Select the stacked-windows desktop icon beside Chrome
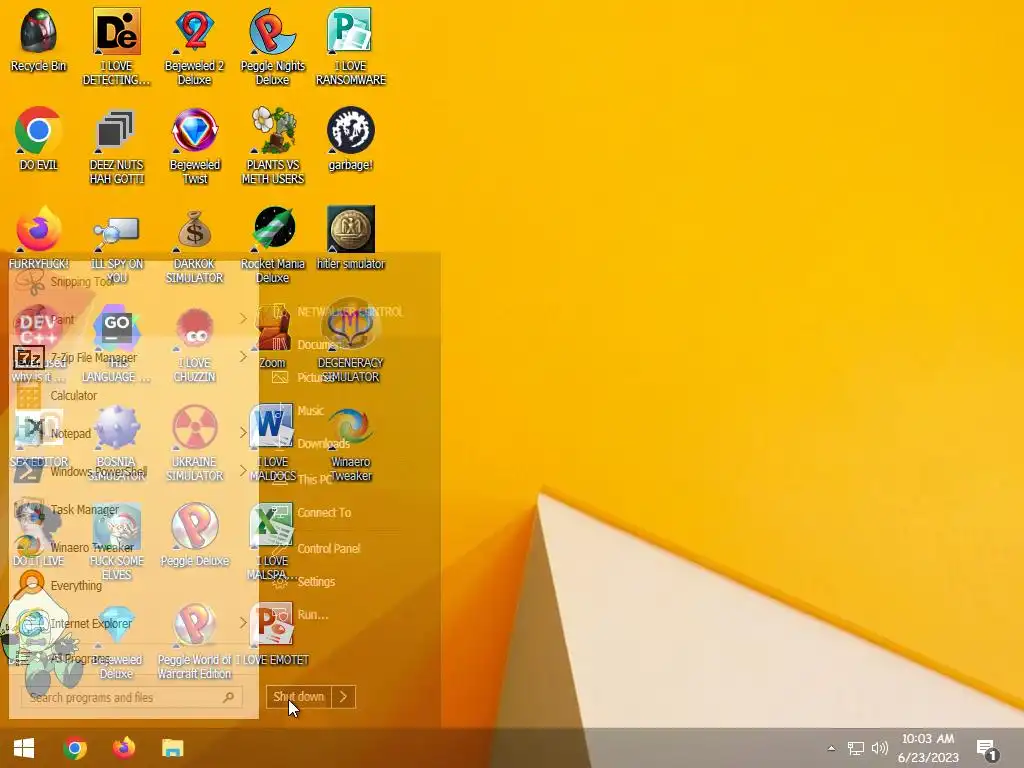 (116, 145)
